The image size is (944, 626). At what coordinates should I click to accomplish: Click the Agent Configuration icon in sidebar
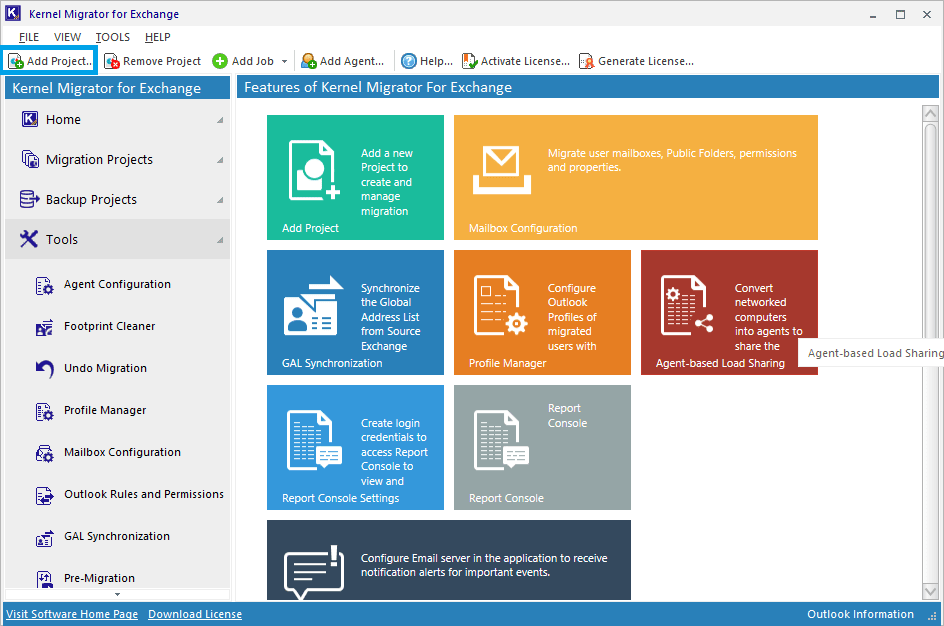(44, 285)
